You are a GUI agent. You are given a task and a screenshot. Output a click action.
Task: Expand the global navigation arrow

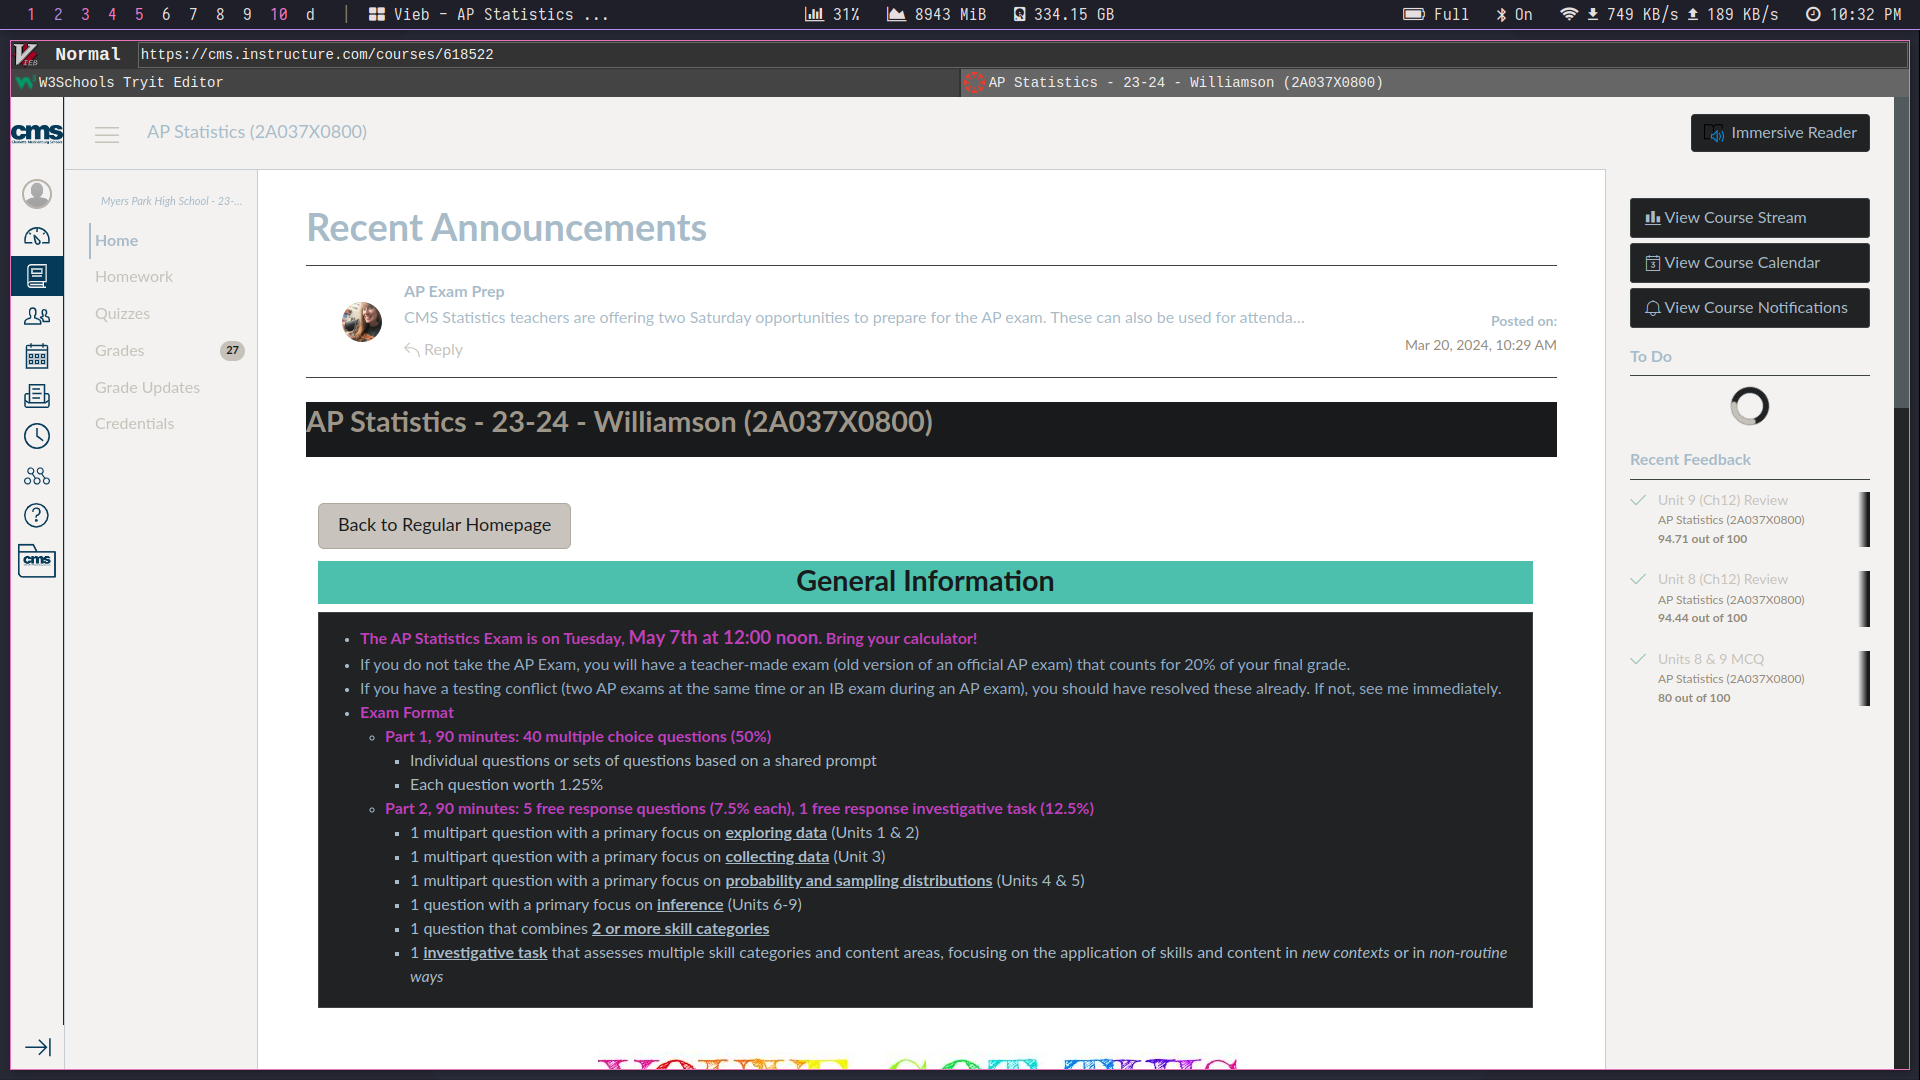[x=38, y=1047]
